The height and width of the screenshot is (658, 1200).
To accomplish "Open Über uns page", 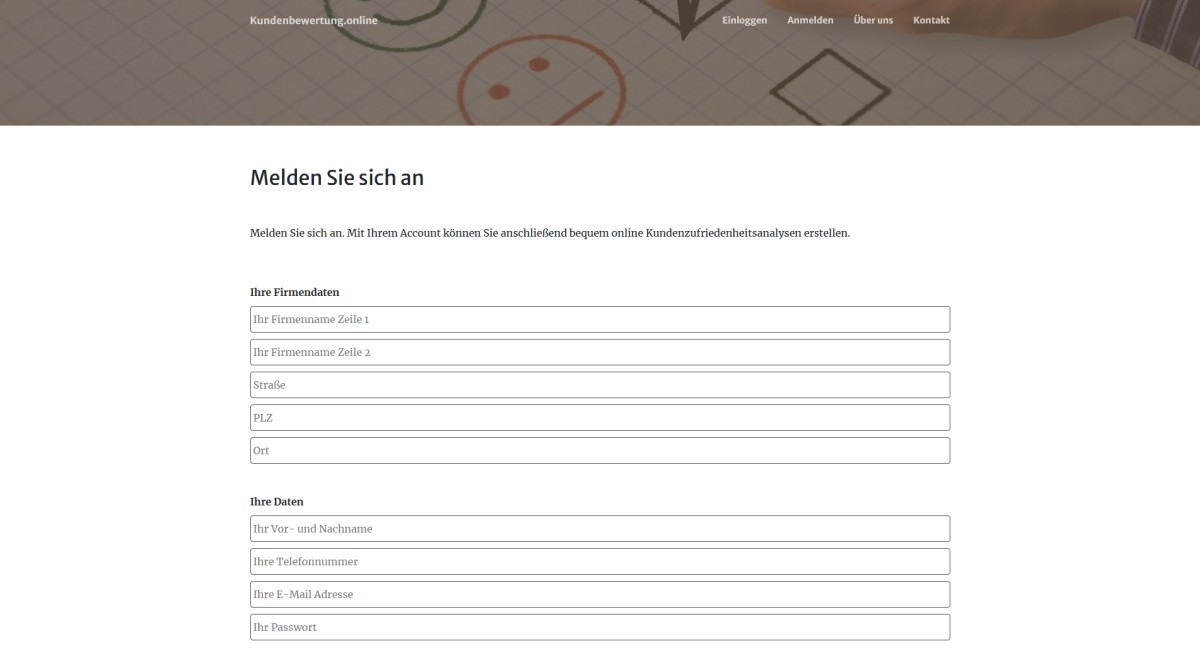I will point(873,20).
